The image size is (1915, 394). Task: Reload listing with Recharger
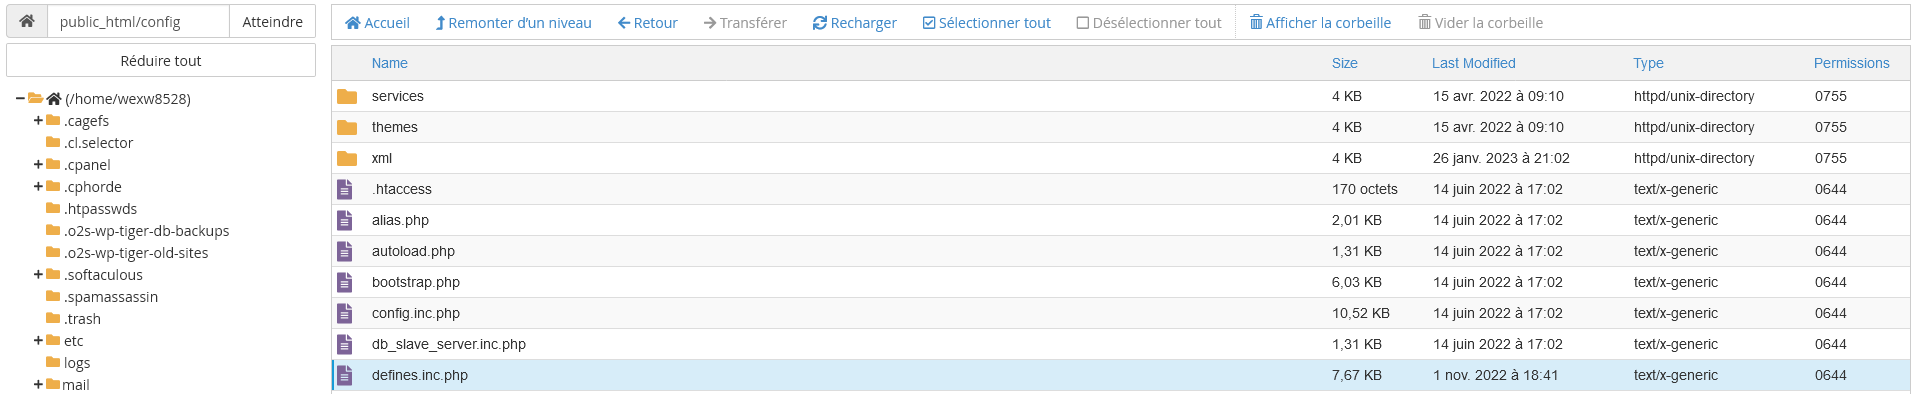854,23
